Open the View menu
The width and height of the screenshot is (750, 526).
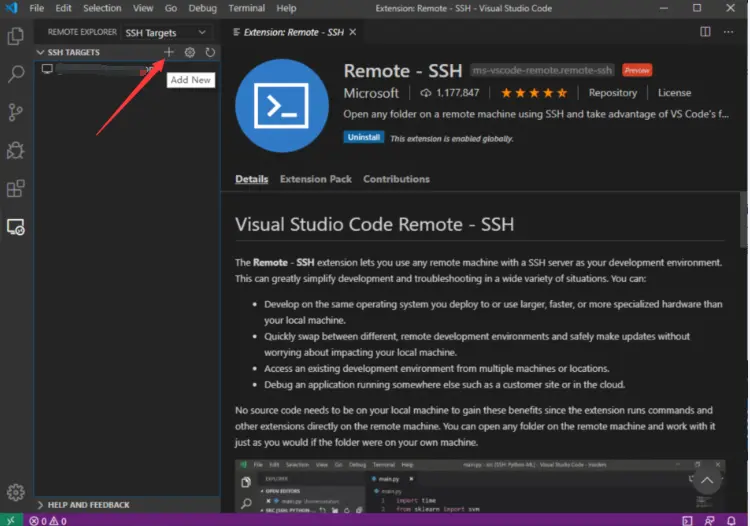[143, 8]
